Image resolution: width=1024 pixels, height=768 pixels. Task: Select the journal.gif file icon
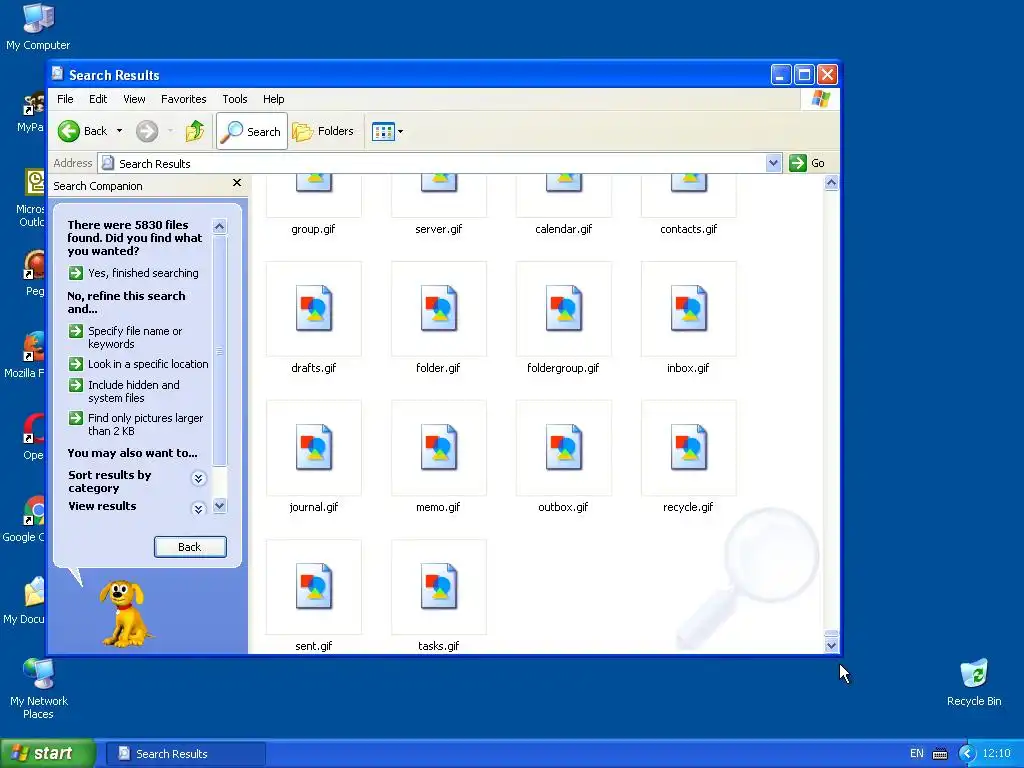pyautogui.click(x=313, y=447)
